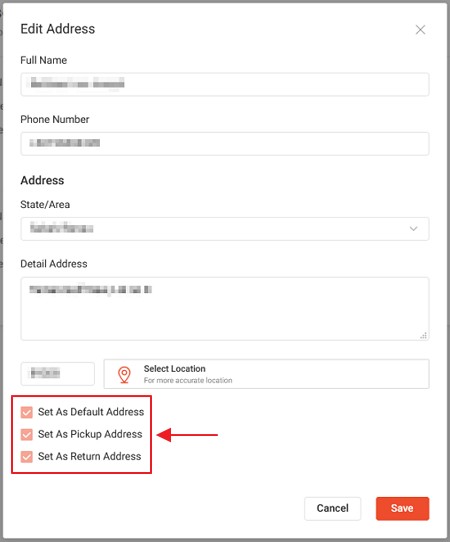Viewport: 450px width, 542px height.
Task: Cancel editing the address
Action: [x=332, y=508]
